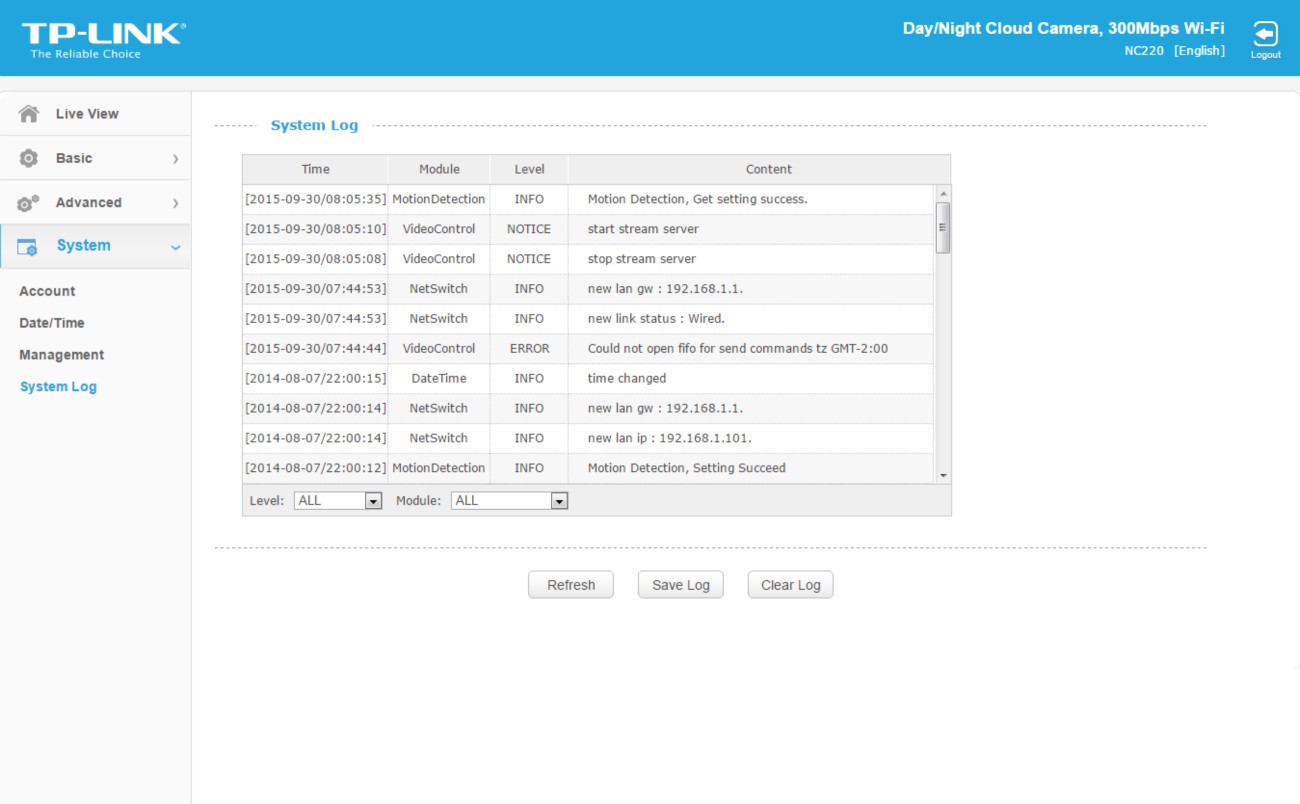Click the Live View home icon
This screenshot has height=804, width=1300.
point(29,114)
